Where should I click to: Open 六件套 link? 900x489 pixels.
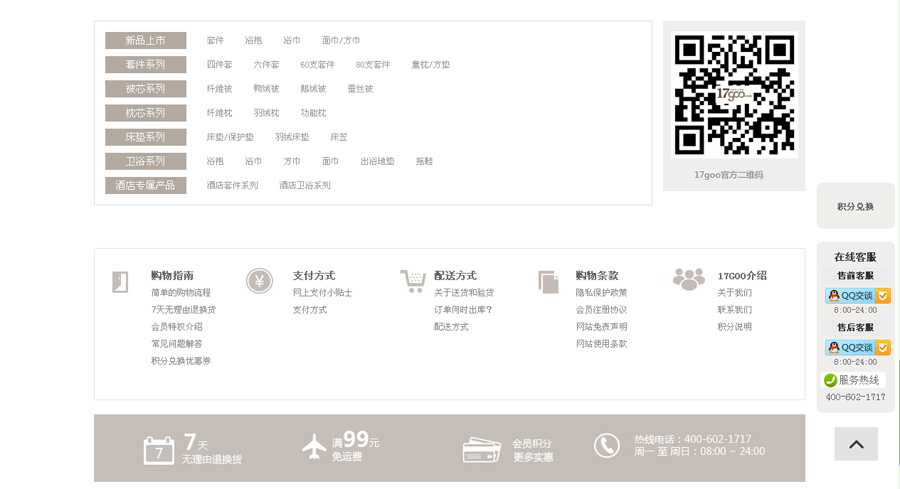tap(266, 64)
